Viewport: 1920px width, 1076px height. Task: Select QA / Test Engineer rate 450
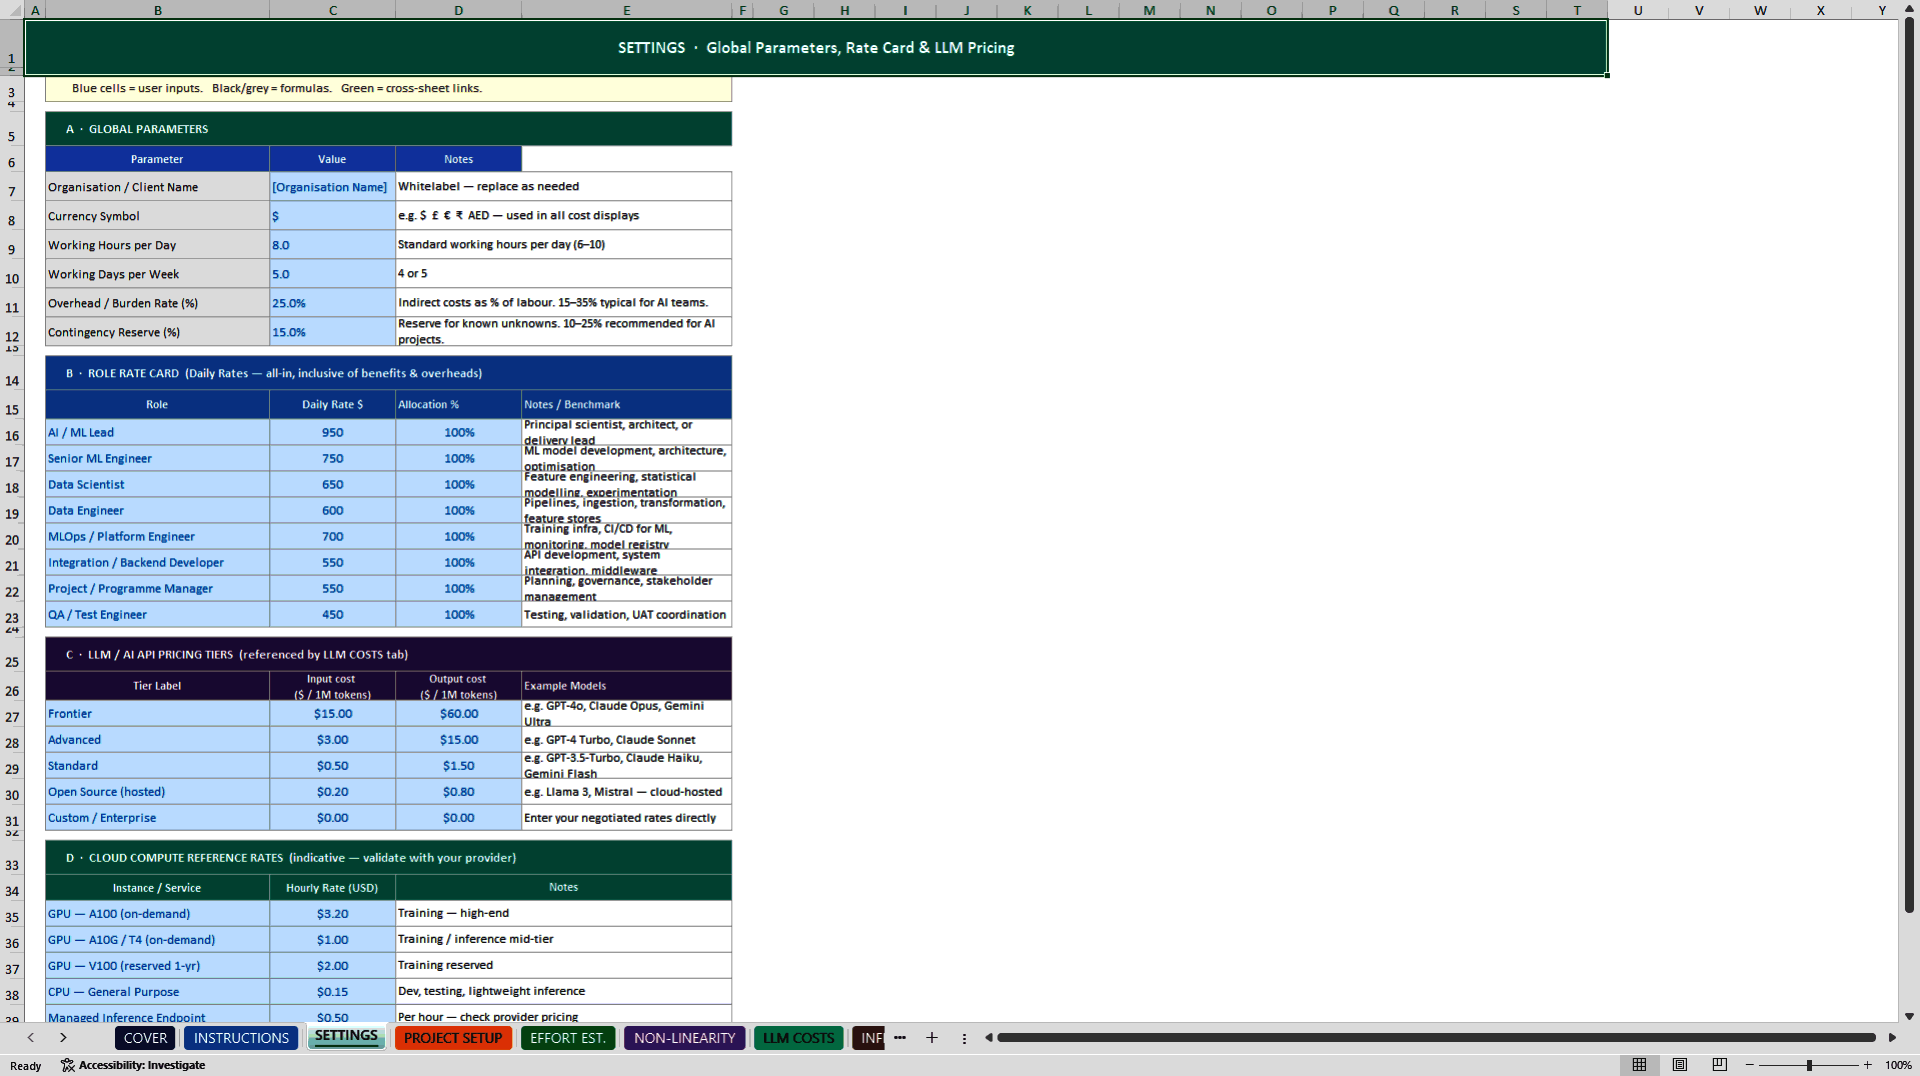tap(332, 614)
